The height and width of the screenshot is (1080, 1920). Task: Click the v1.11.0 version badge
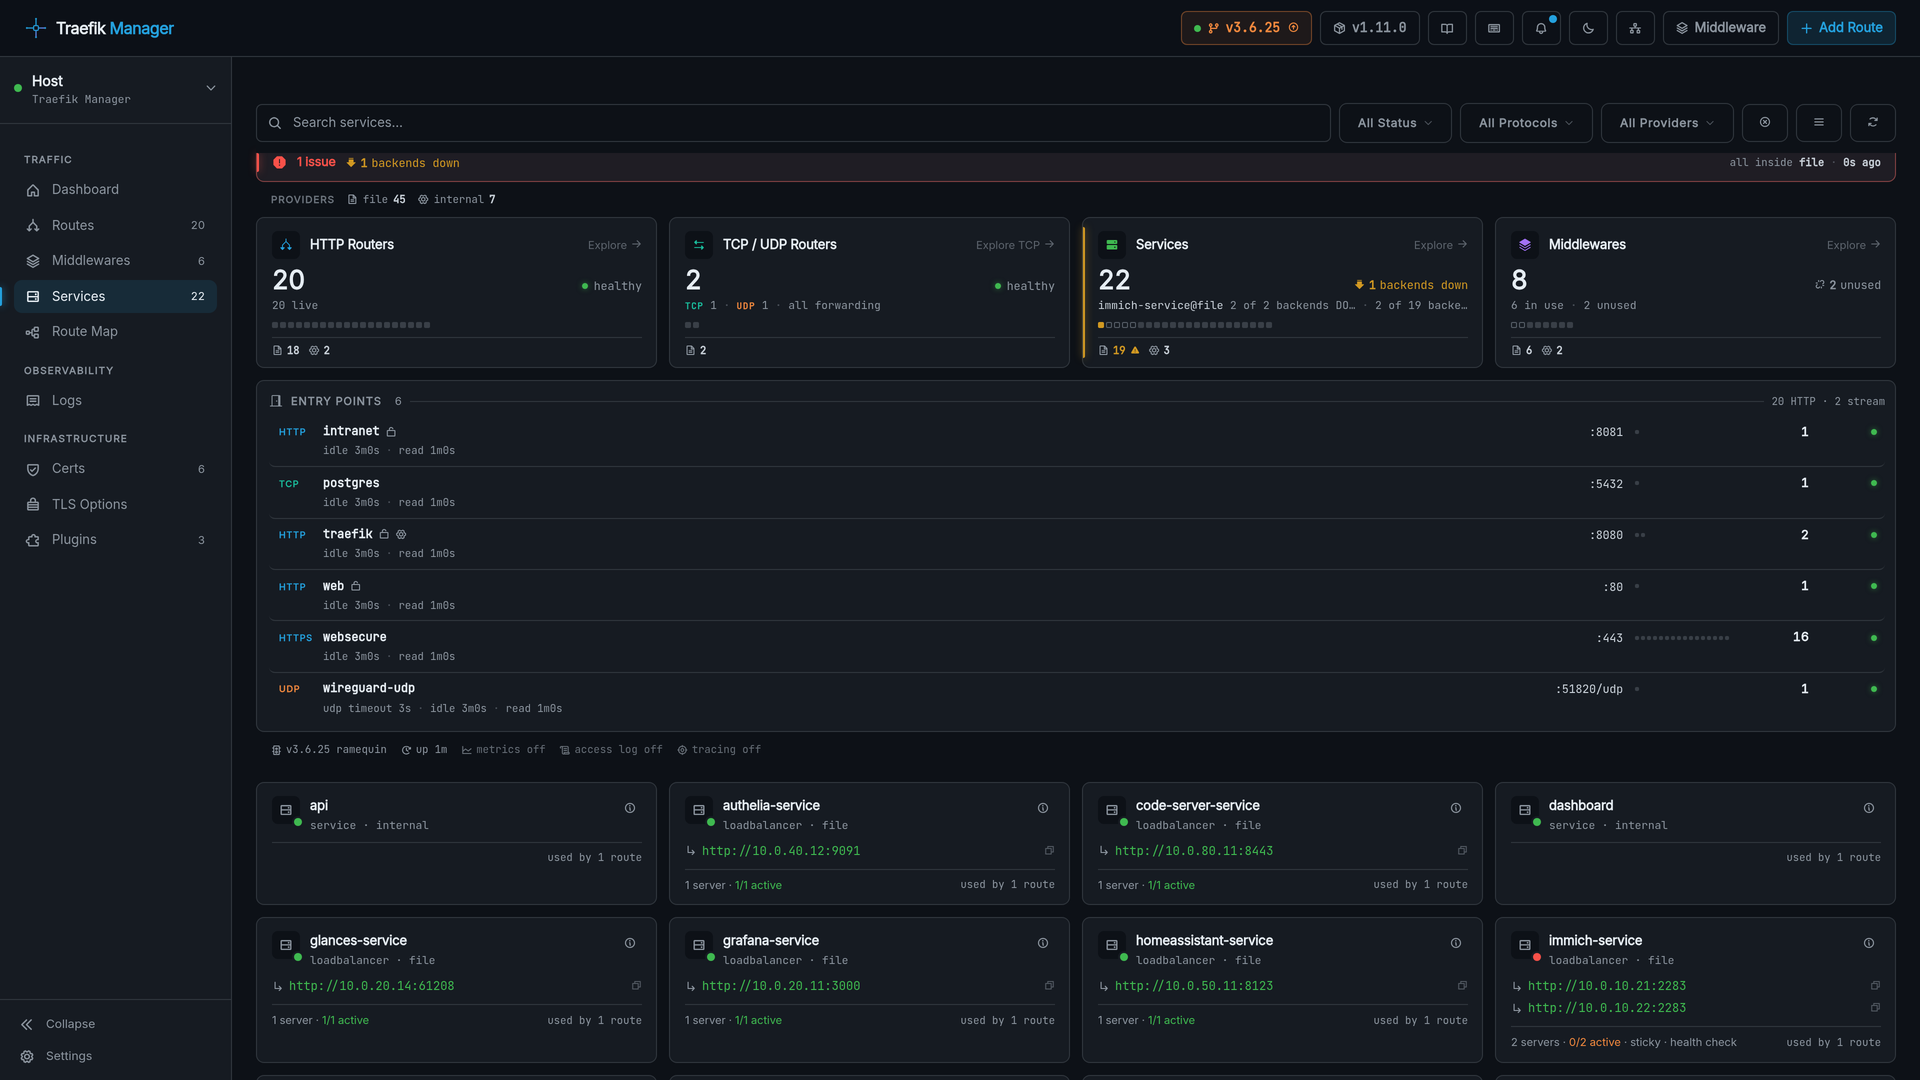point(1370,28)
